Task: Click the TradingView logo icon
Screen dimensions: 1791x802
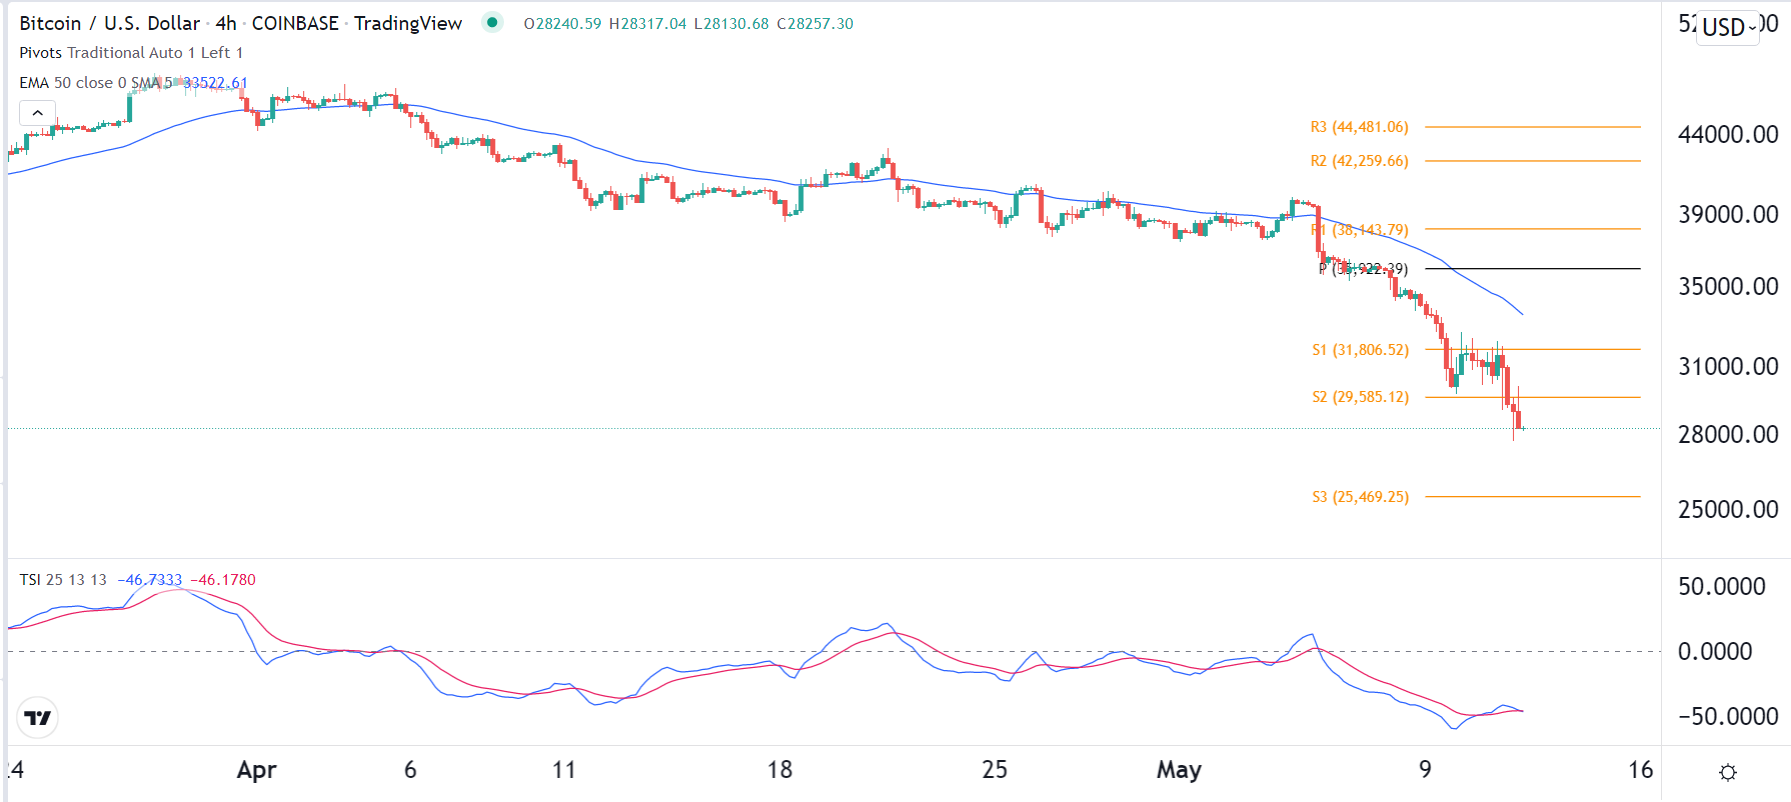Action: click(38, 717)
